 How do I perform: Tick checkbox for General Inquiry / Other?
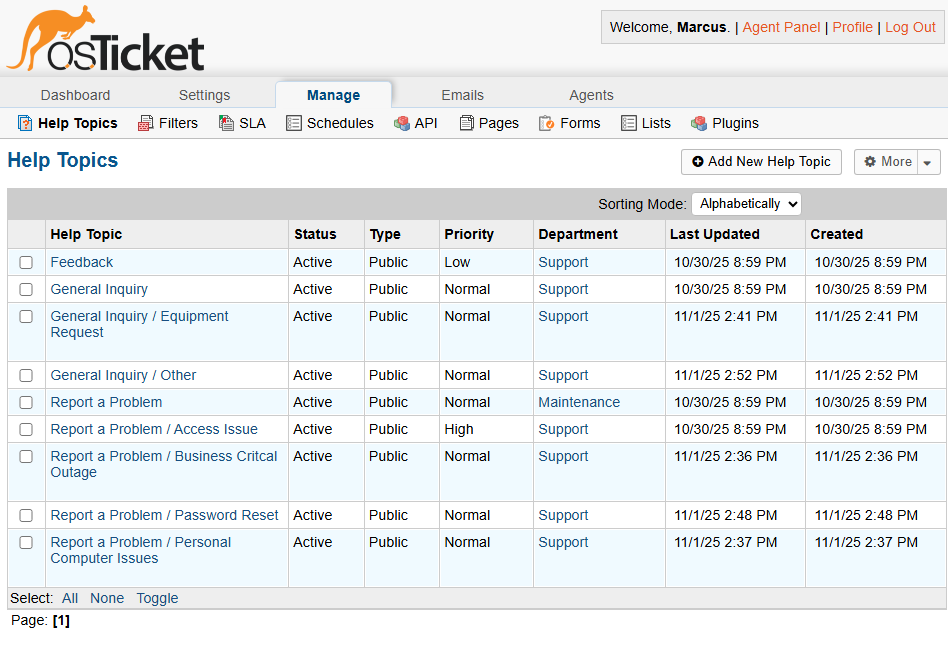point(26,376)
